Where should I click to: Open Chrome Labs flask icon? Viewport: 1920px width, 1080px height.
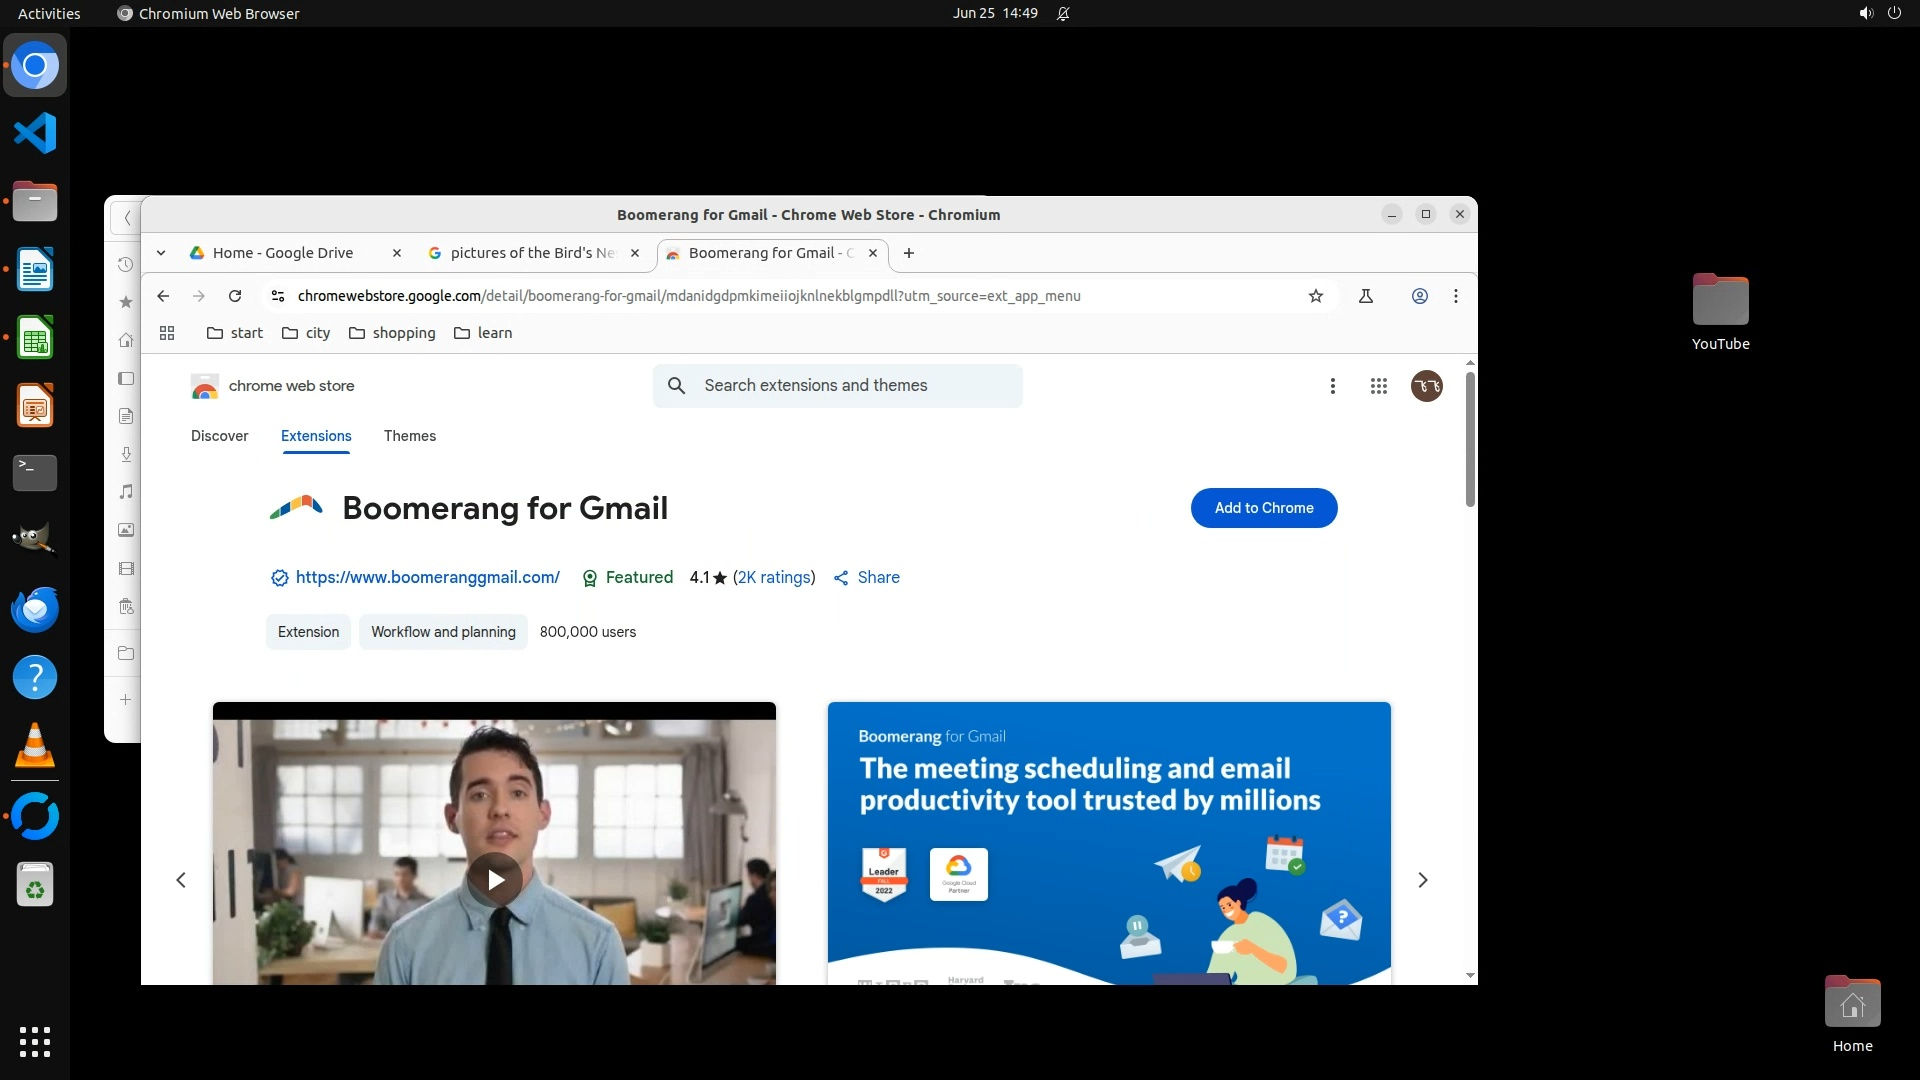pyautogui.click(x=1366, y=296)
